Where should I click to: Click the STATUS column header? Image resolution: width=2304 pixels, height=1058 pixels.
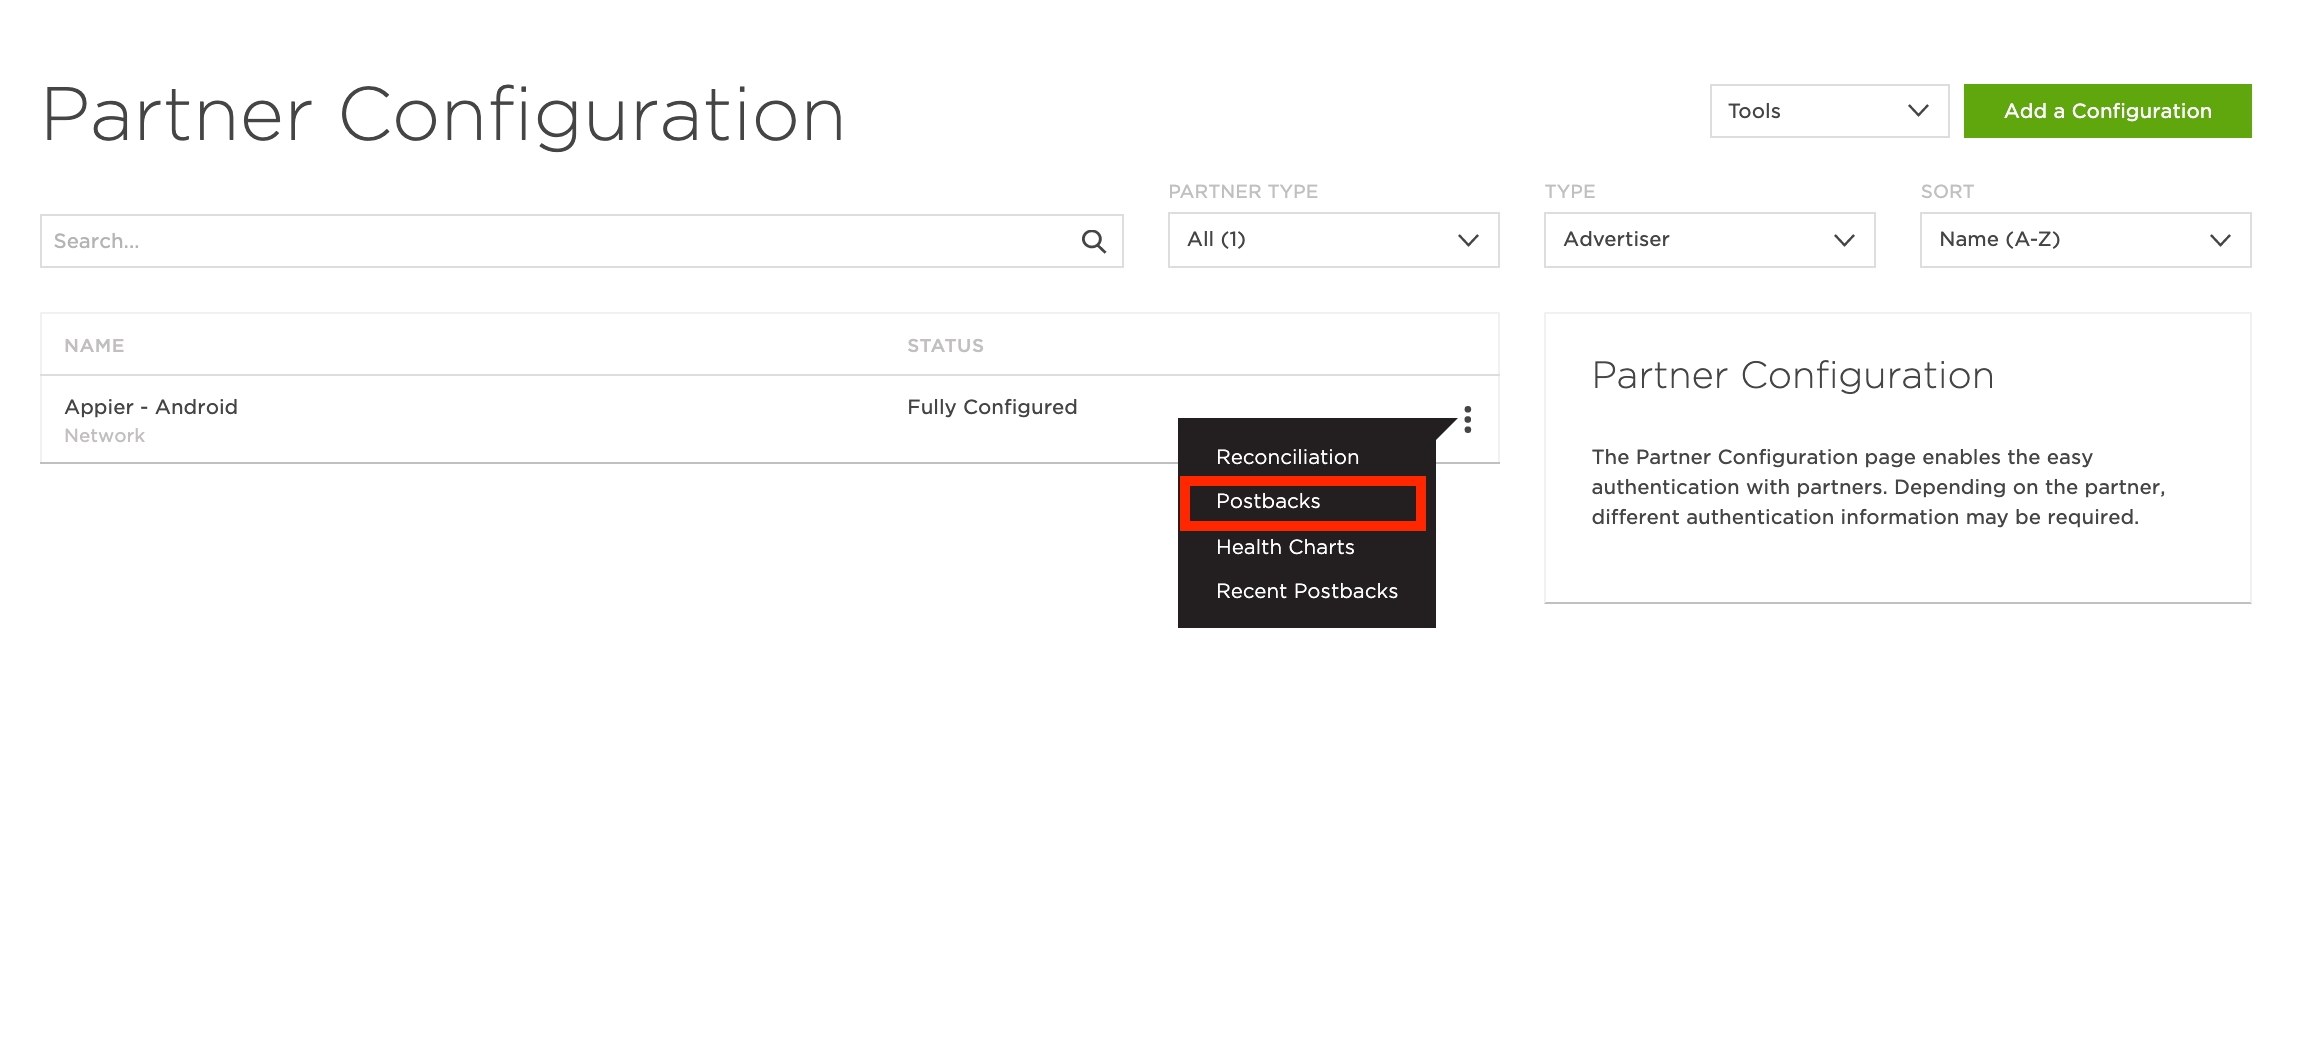point(945,346)
